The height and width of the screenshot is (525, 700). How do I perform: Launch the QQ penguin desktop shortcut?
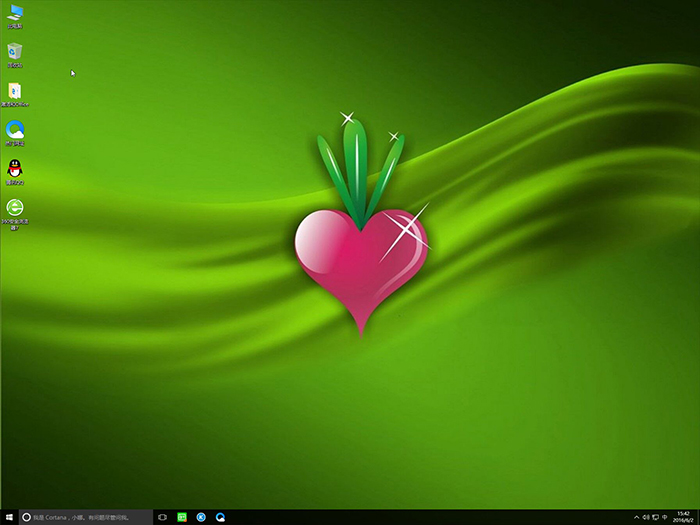click(x=16, y=169)
